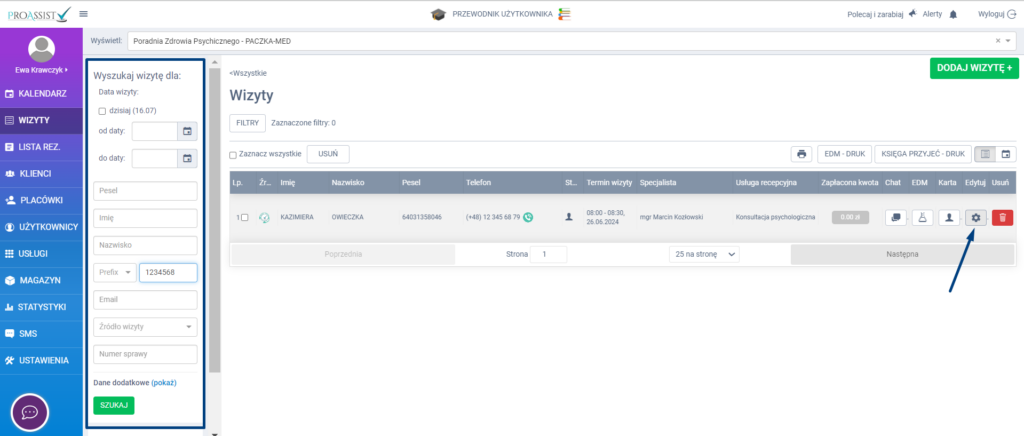
Task: Open the hamburger menu next to the logo
Action: pyautogui.click(x=83, y=14)
